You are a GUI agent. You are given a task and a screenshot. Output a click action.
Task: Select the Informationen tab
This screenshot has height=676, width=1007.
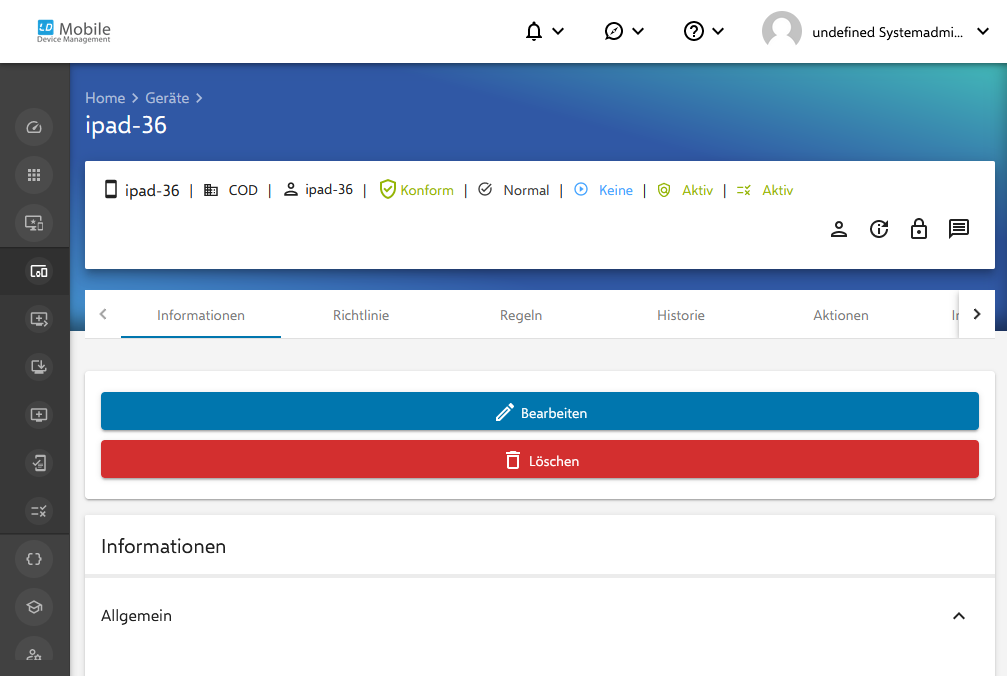tap(201, 315)
